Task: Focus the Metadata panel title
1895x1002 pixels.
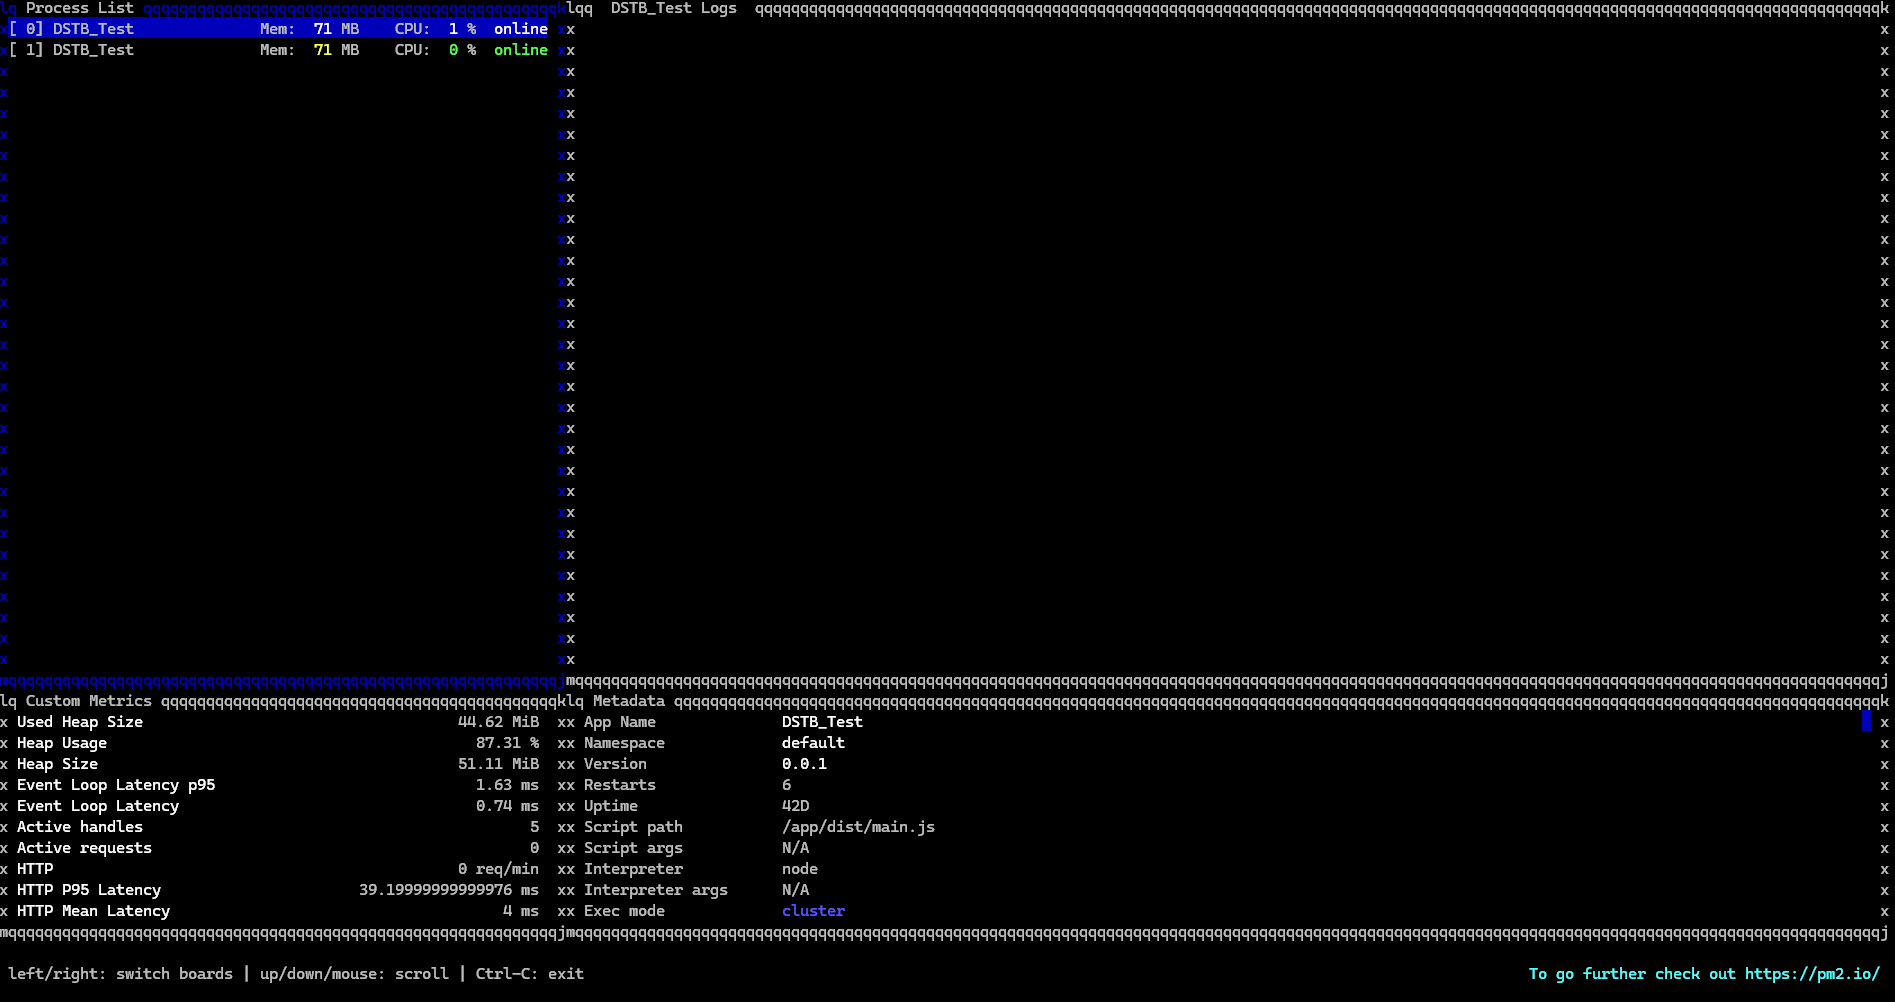Action: (628, 701)
